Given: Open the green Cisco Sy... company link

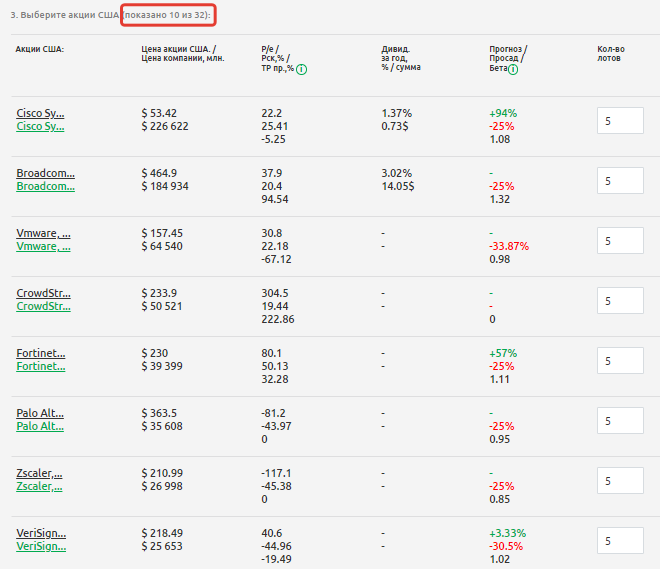Looking at the screenshot, I should [40, 126].
